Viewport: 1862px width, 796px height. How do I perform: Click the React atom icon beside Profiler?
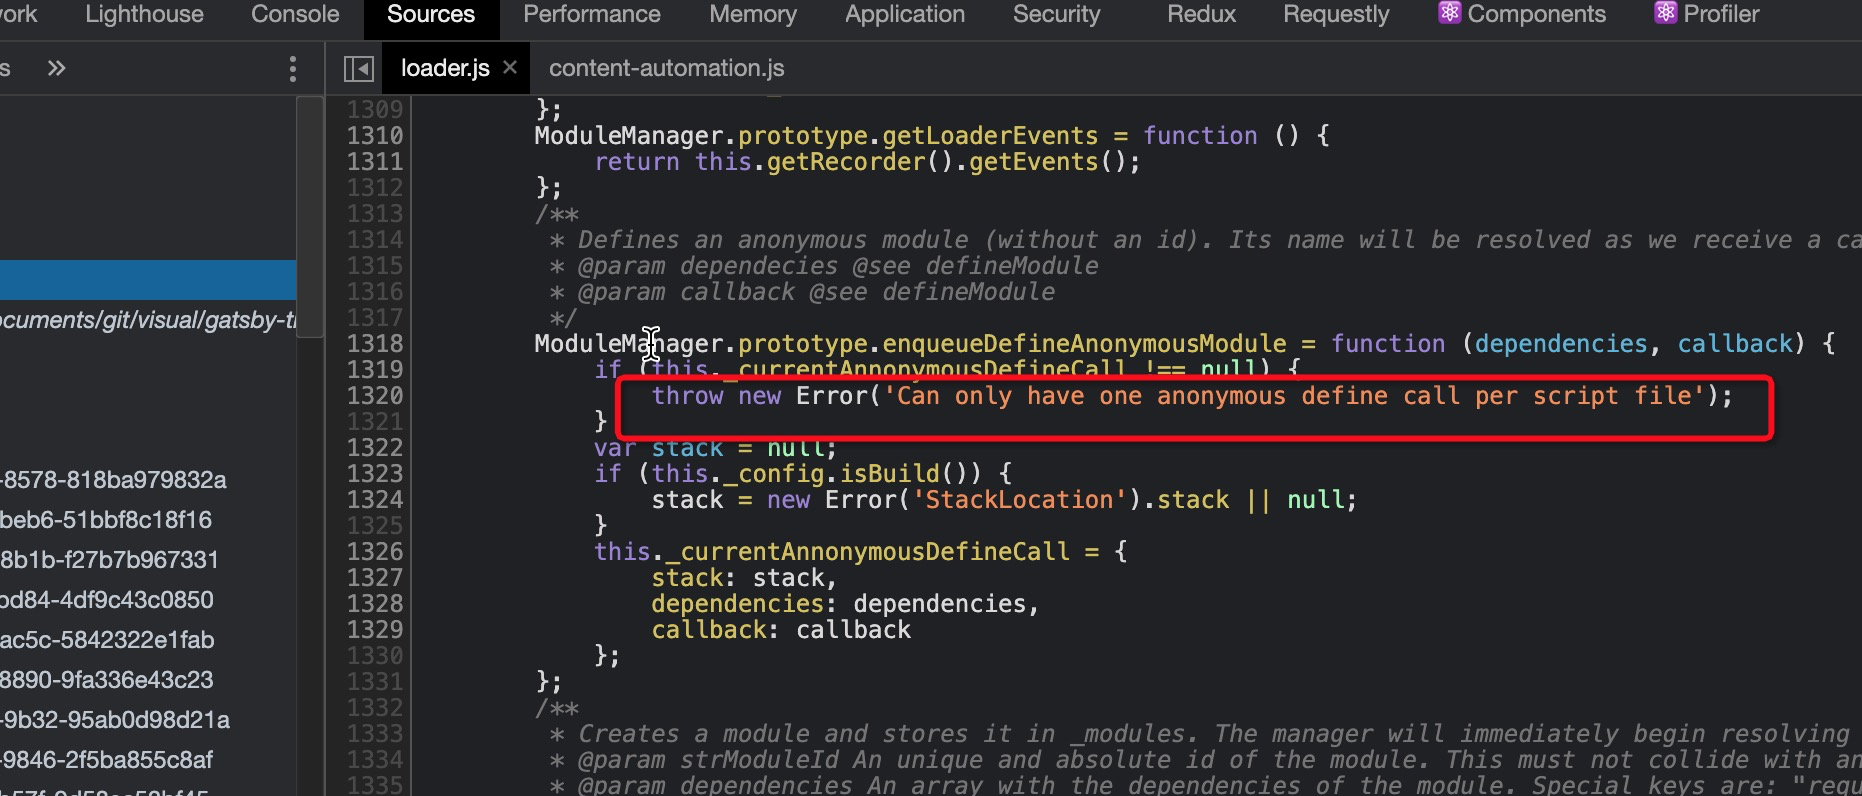click(1665, 13)
